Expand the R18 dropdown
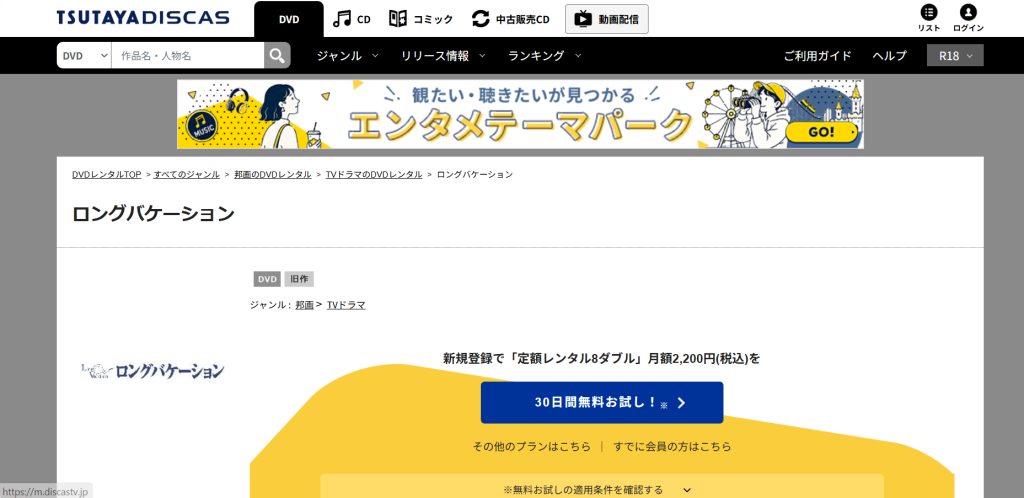 click(x=955, y=55)
